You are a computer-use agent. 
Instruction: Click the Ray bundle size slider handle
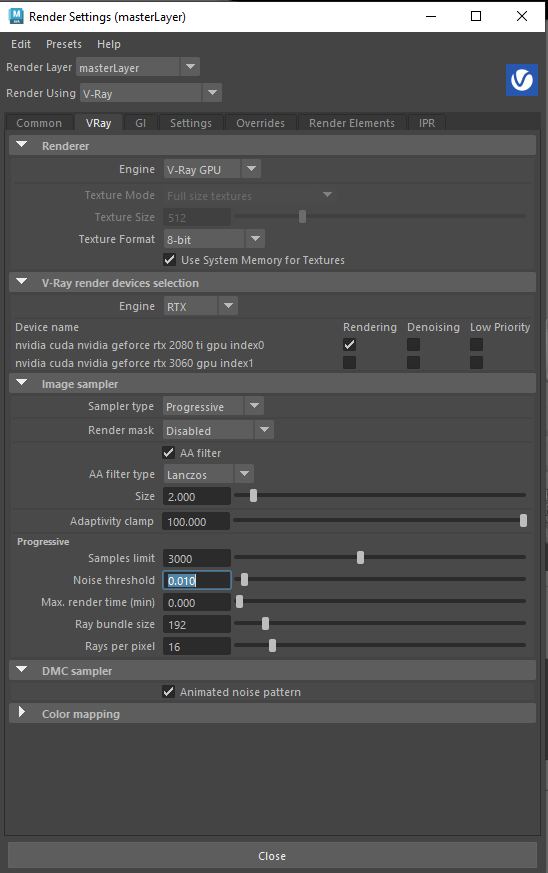click(x=266, y=624)
